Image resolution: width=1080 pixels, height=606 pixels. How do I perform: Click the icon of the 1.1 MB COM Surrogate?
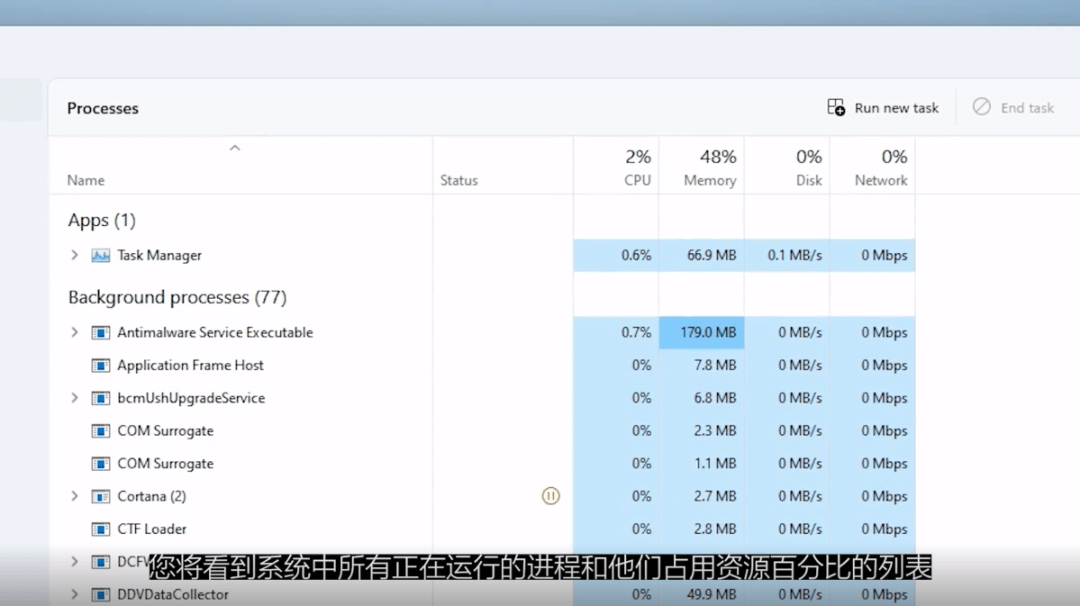(101, 463)
